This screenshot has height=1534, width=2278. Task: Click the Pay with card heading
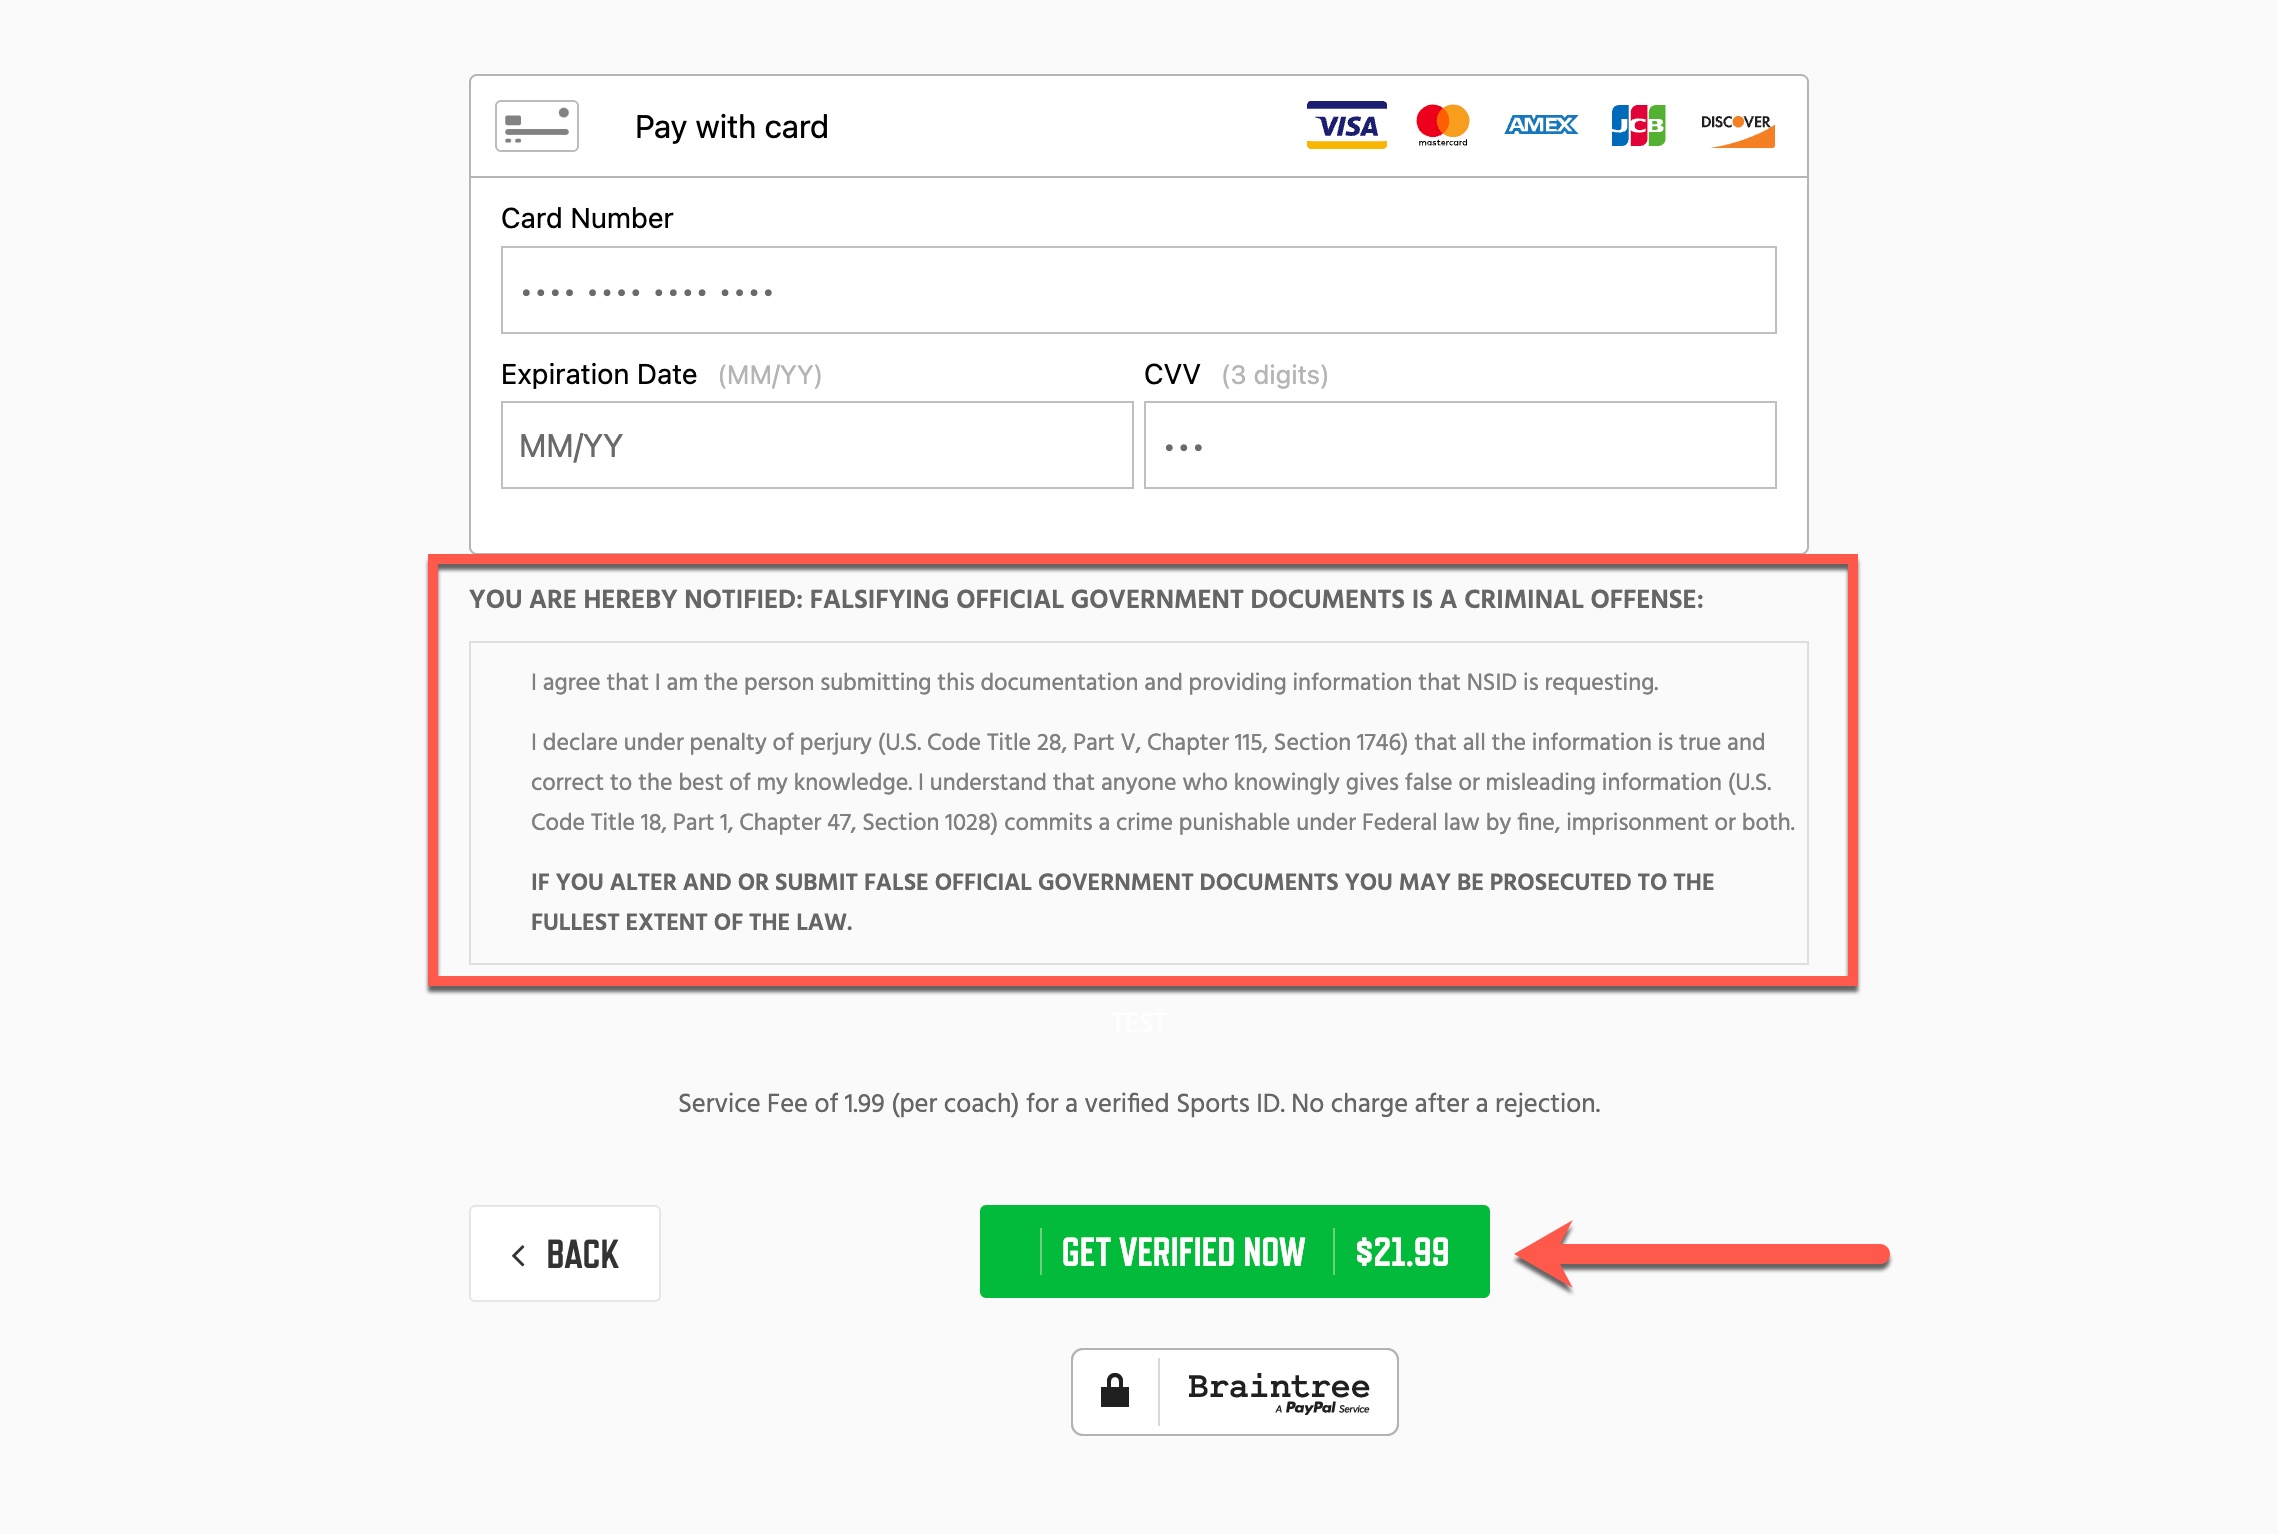tap(733, 125)
